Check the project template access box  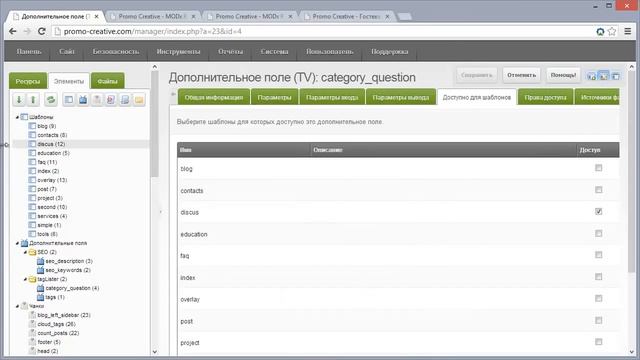(x=598, y=342)
